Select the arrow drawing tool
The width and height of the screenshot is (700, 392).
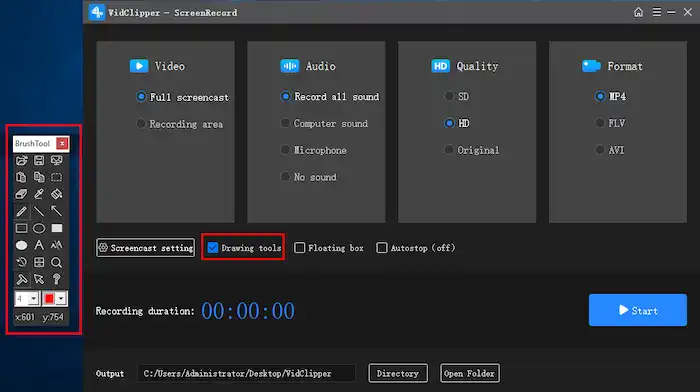(x=57, y=211)
